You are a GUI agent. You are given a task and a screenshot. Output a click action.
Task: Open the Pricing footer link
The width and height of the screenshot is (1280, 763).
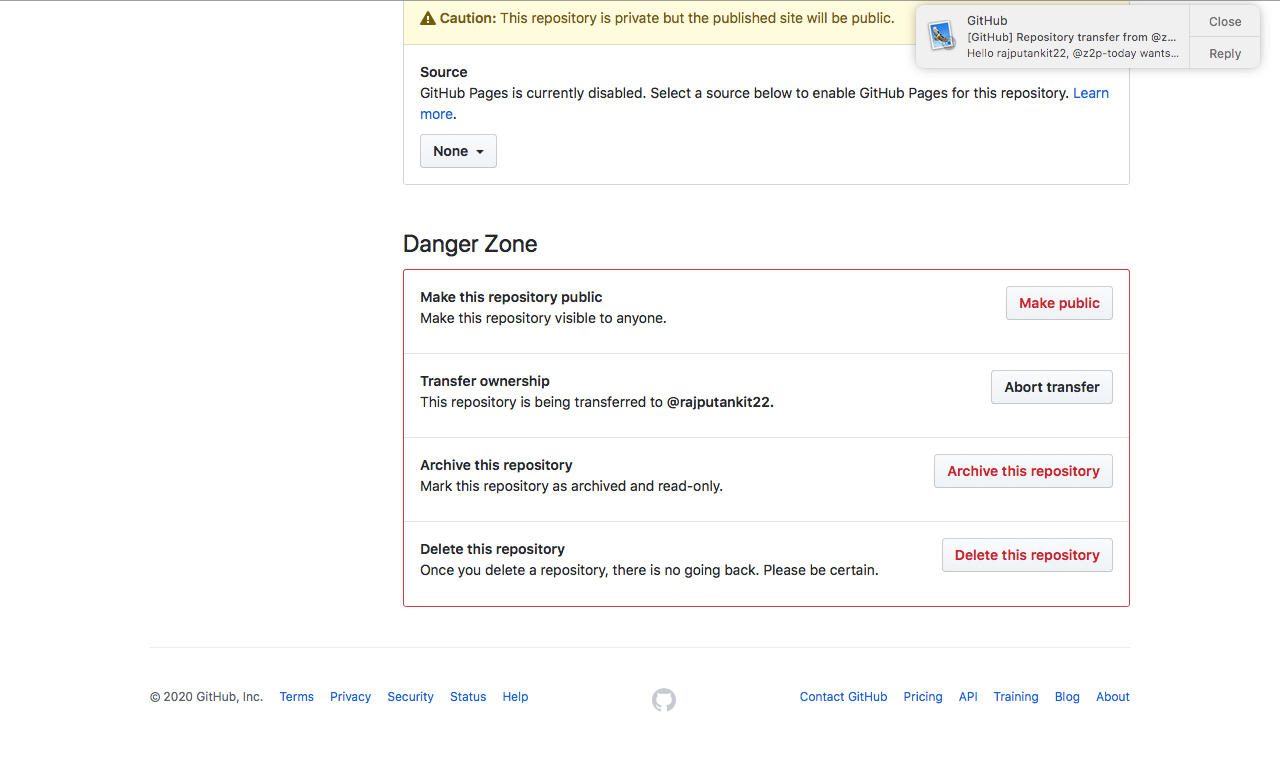tap(923, 697)
